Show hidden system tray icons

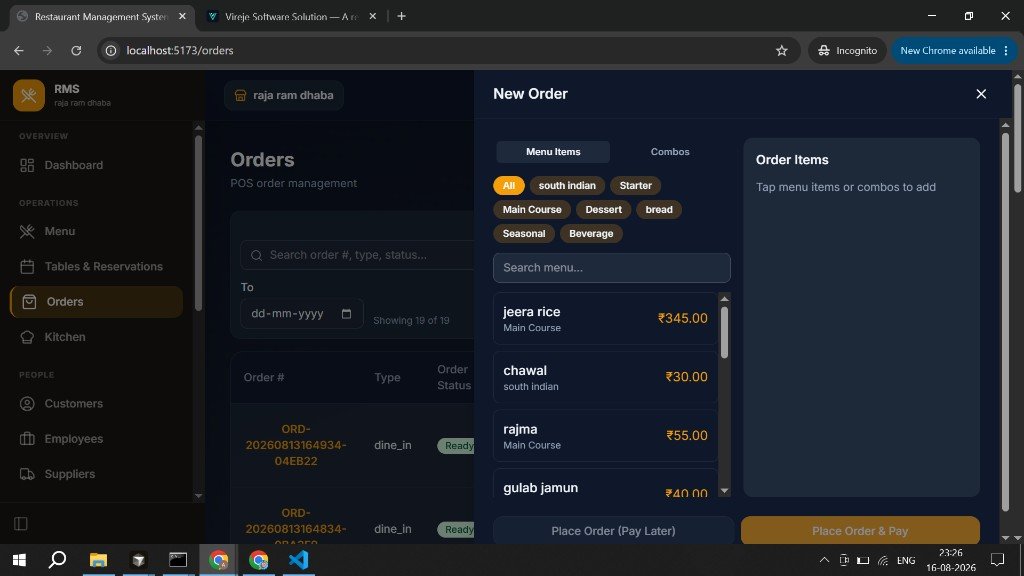(824, 560)
